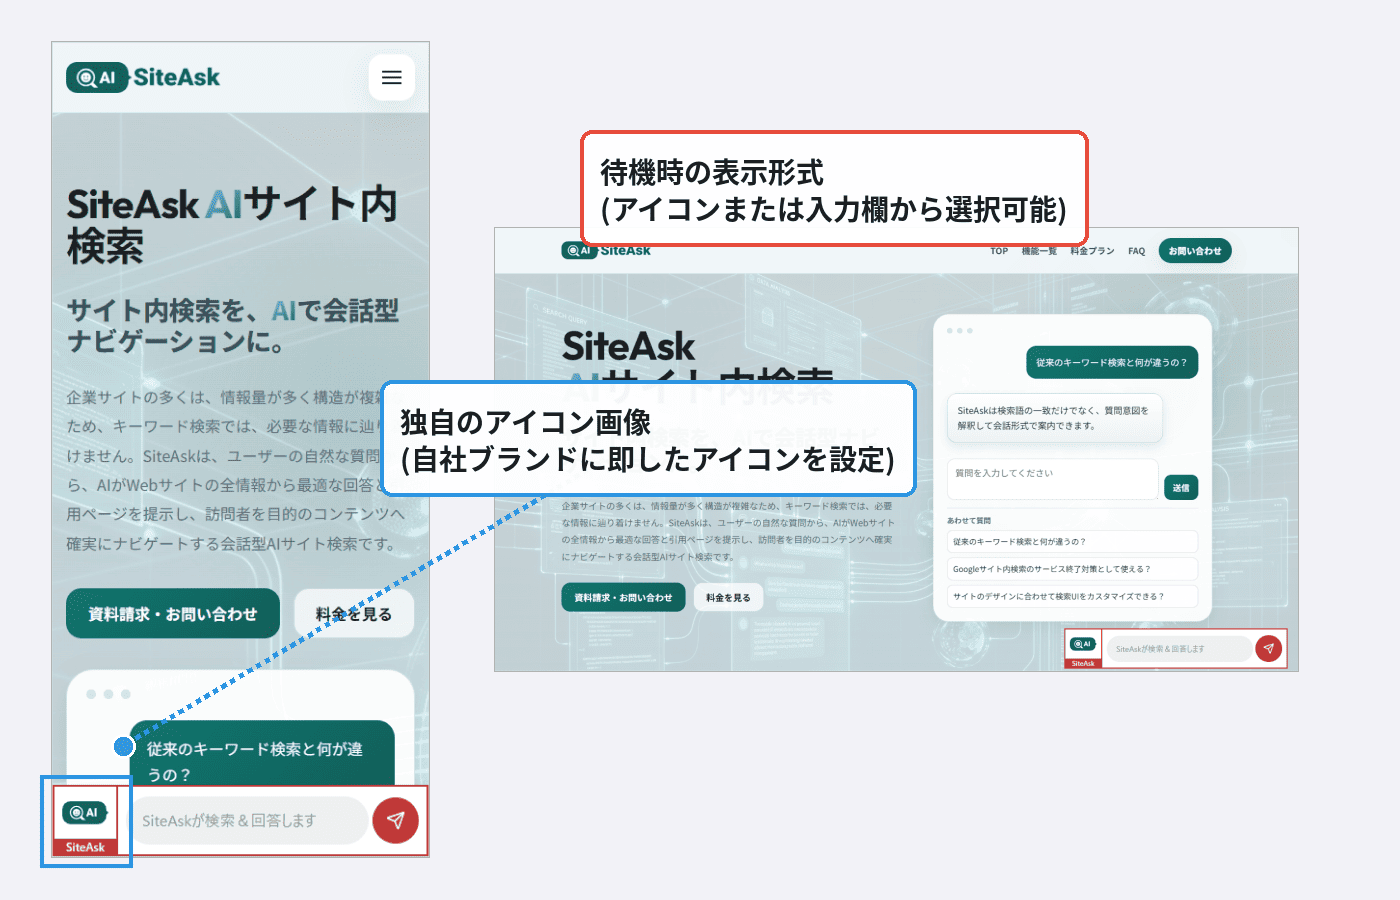Select suggestion '従来のキーワード検索と何が違うの？' in list
The image size is (1400, 900).
click(x=1072, y=541)
